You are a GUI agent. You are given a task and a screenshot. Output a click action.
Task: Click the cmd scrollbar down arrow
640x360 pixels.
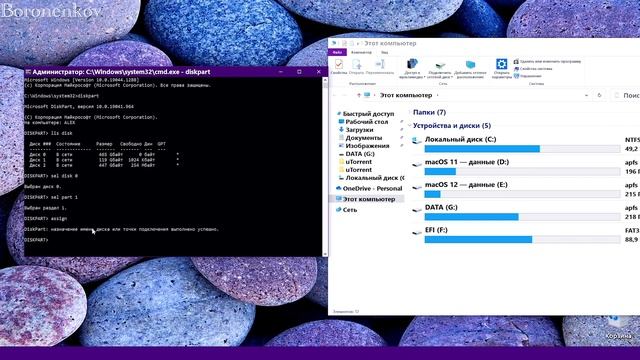point(325,254)
